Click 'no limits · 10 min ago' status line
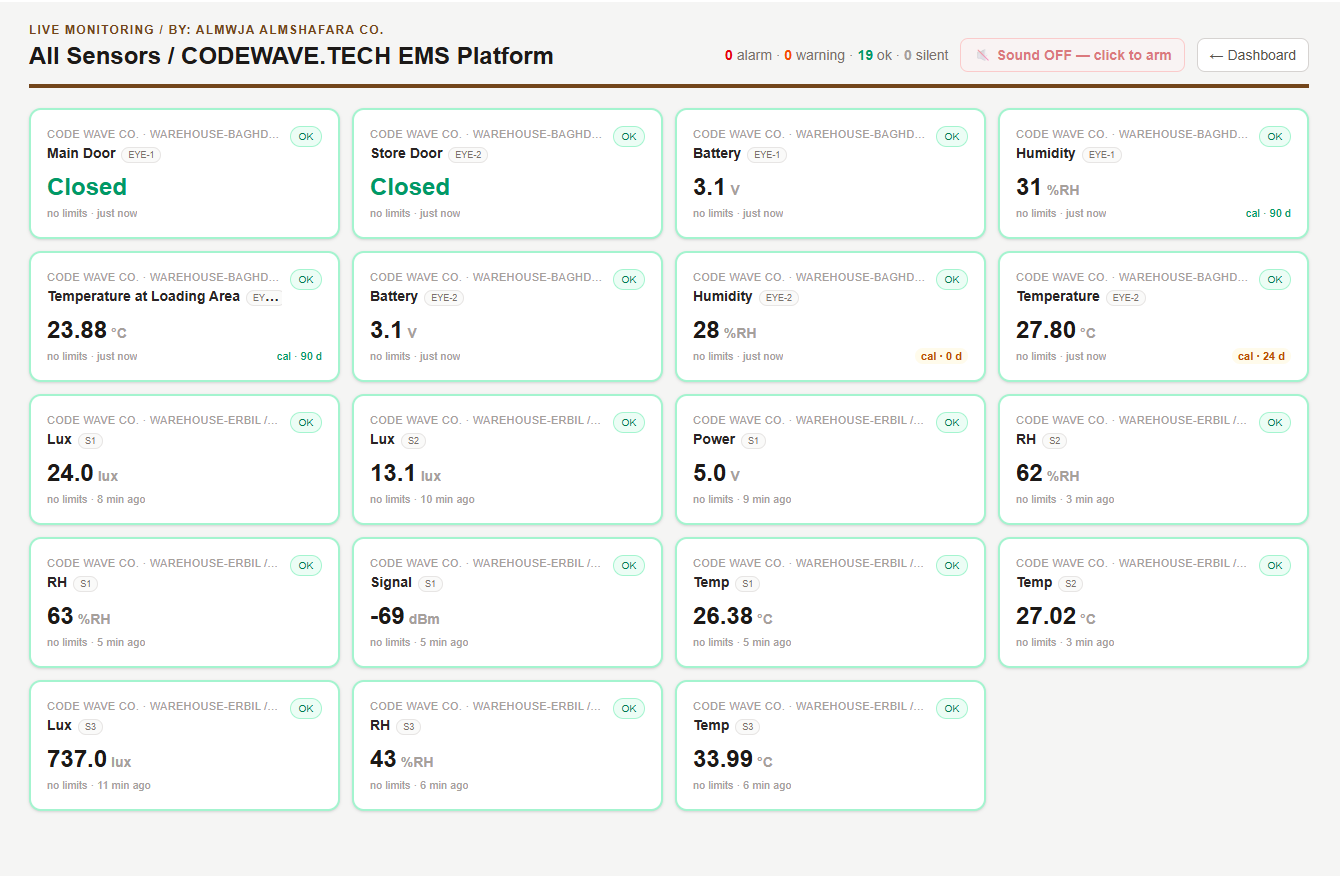1340x876 pixels. [x=422, y=500]
